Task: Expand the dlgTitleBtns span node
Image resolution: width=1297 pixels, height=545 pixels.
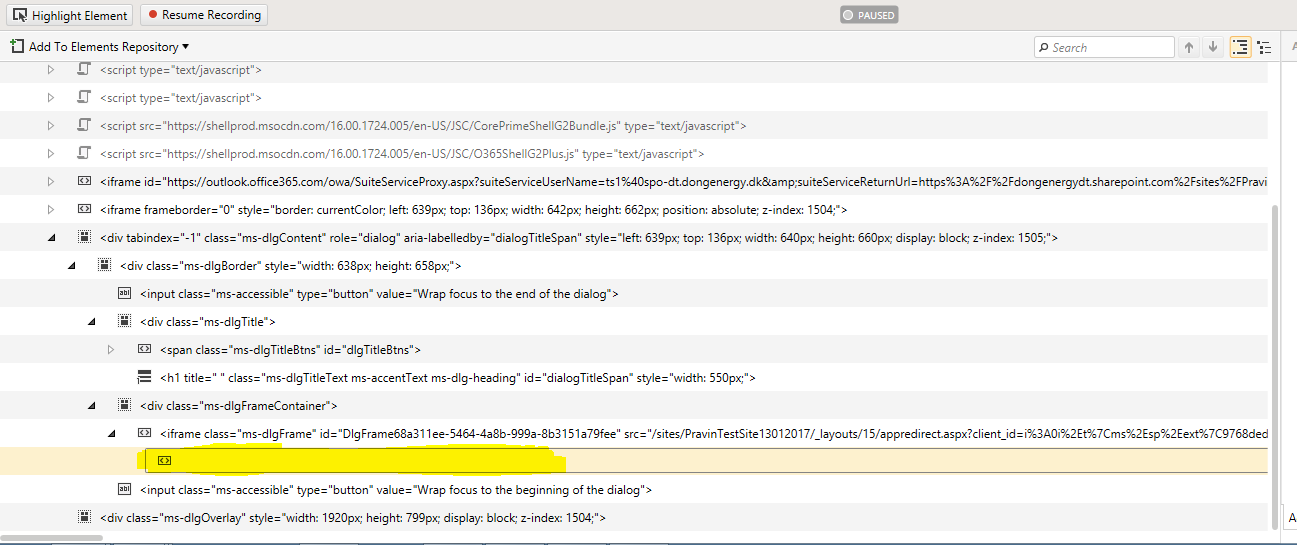Action: [x=111, y=350]
